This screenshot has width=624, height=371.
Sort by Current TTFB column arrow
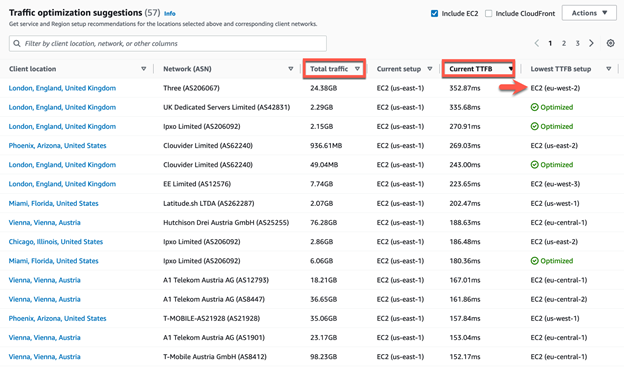pyautogui.click(x=510, y=69)
